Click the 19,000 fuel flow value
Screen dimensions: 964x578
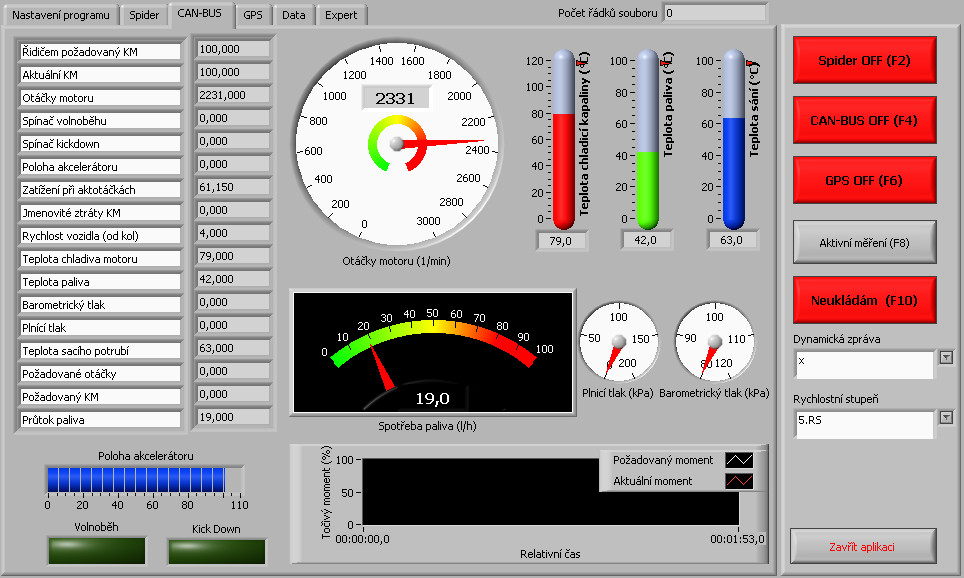234,417
